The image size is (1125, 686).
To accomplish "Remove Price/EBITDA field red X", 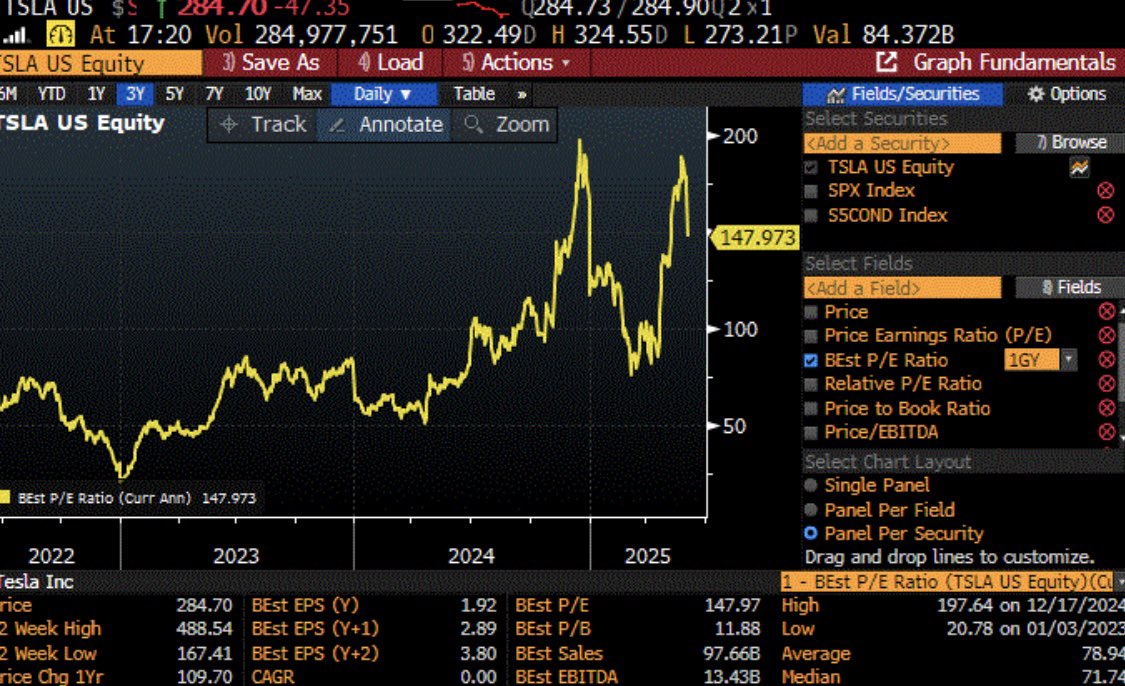I will click(x=1106, y=432).
